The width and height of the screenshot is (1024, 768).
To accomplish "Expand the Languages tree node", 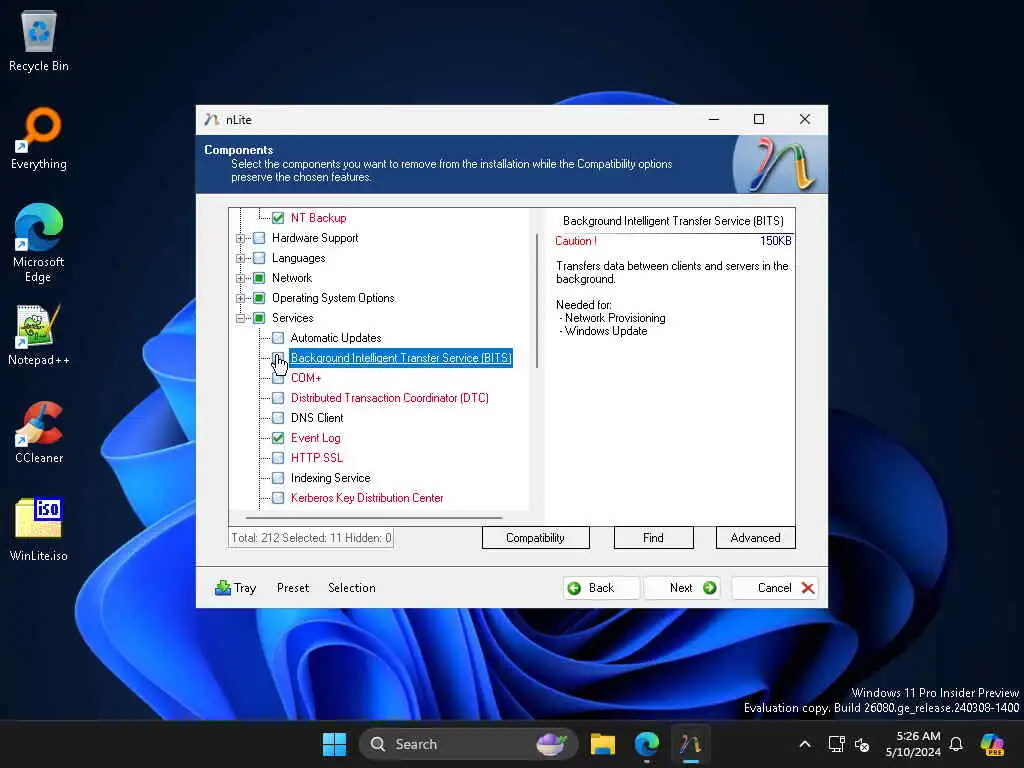I will point(240,259).
